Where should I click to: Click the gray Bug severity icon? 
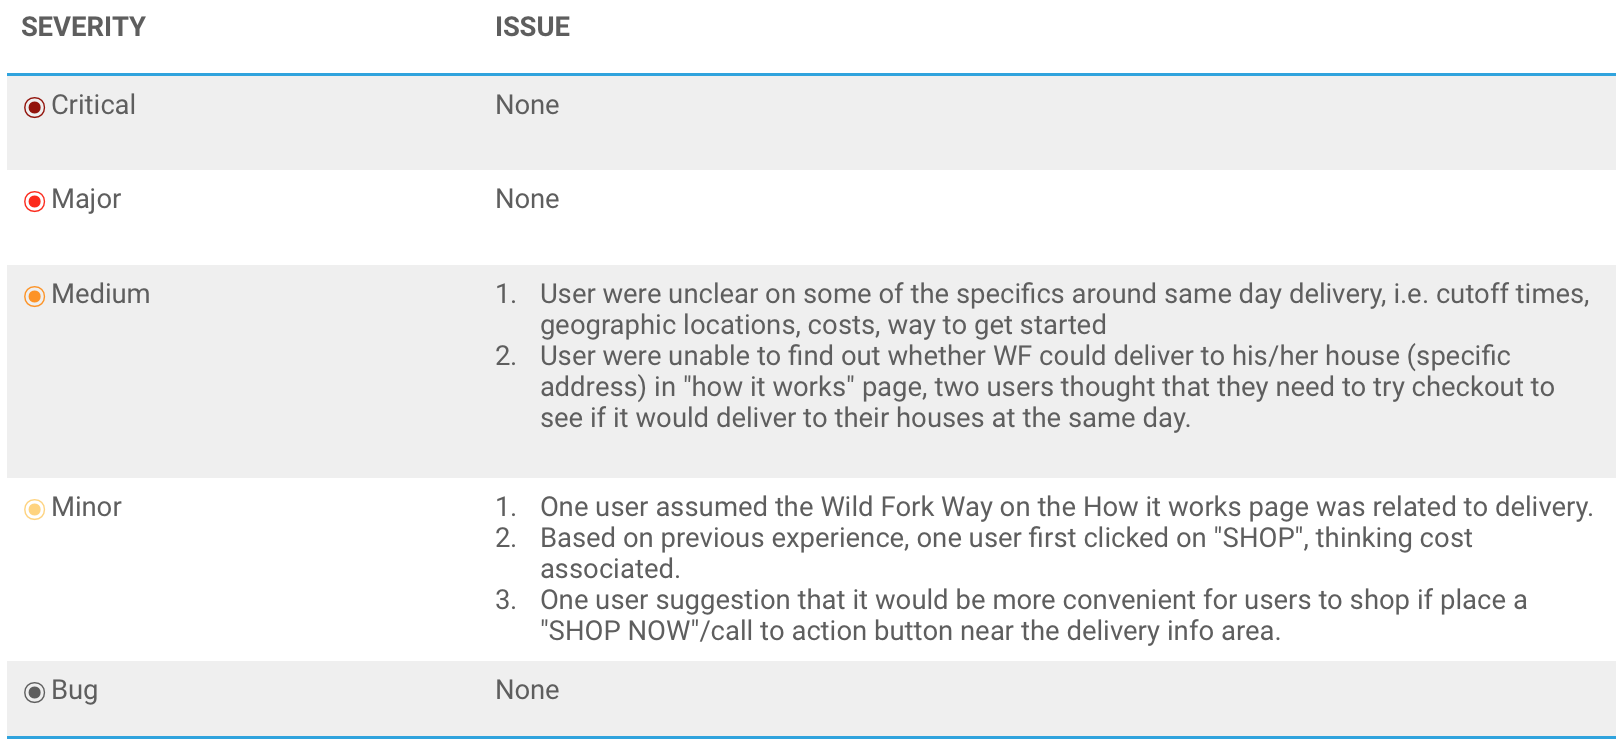point(35,692)
